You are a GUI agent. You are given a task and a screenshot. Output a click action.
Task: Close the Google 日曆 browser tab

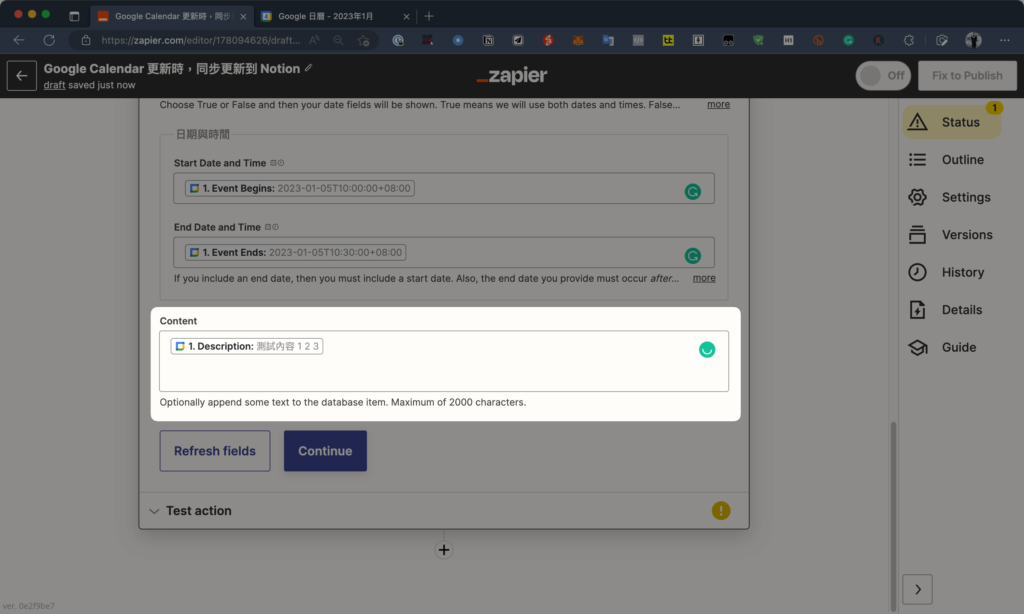(x=406, y=16)
